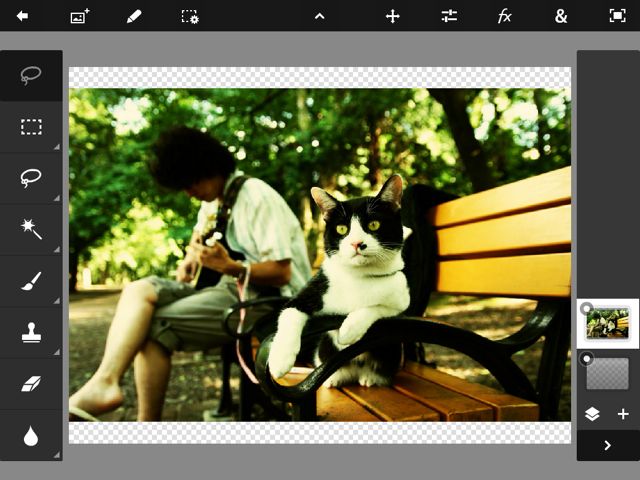Select the blur droplet tool
Image resolution: width=640 pixels, height=480 pixels.
coord(31,436)
